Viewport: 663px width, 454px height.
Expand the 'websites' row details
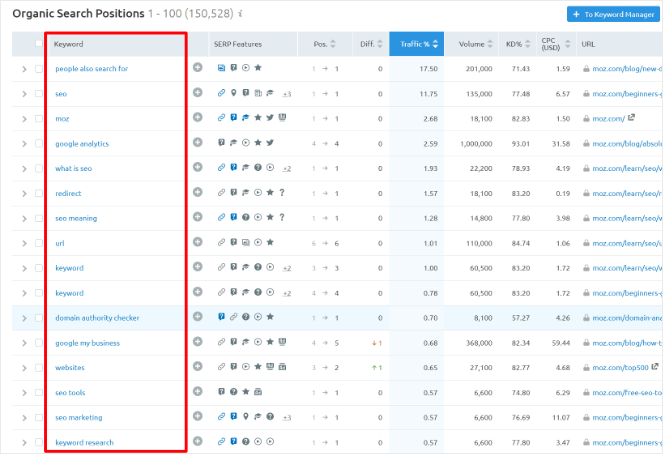(x=24, y=368)
